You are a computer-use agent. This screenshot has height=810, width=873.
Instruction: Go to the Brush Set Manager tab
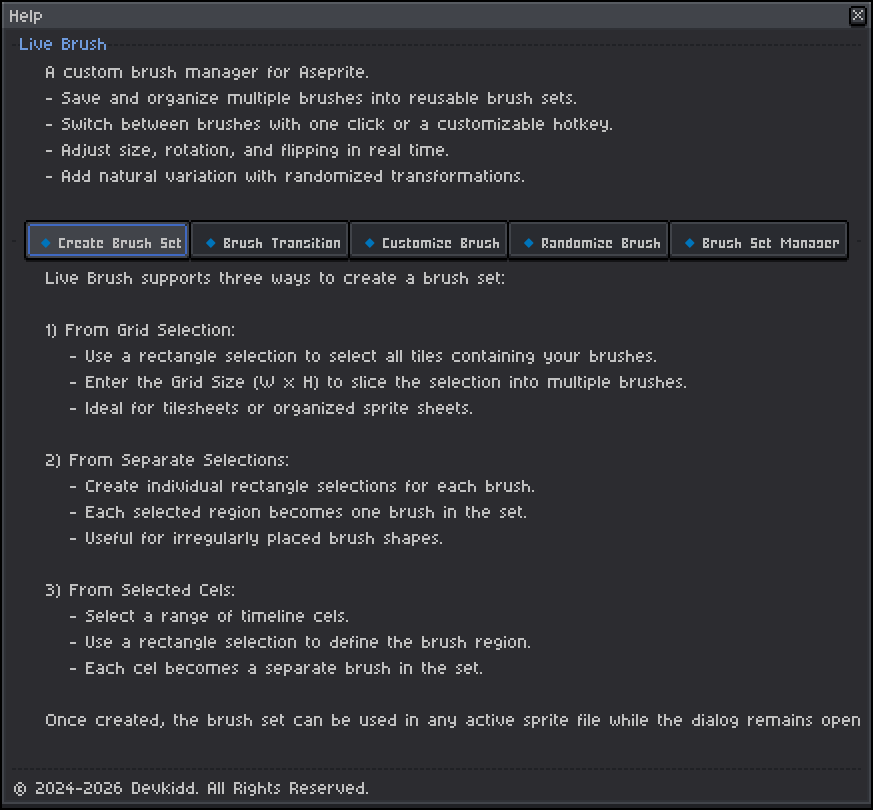(759, 241)
